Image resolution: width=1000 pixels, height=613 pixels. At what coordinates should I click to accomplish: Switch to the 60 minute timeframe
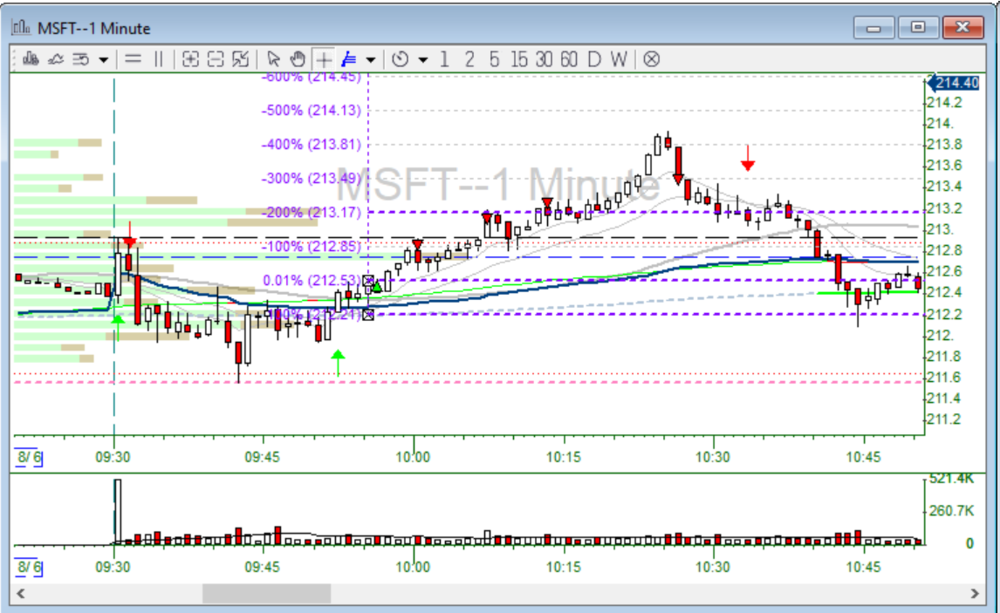coord(569,59)
